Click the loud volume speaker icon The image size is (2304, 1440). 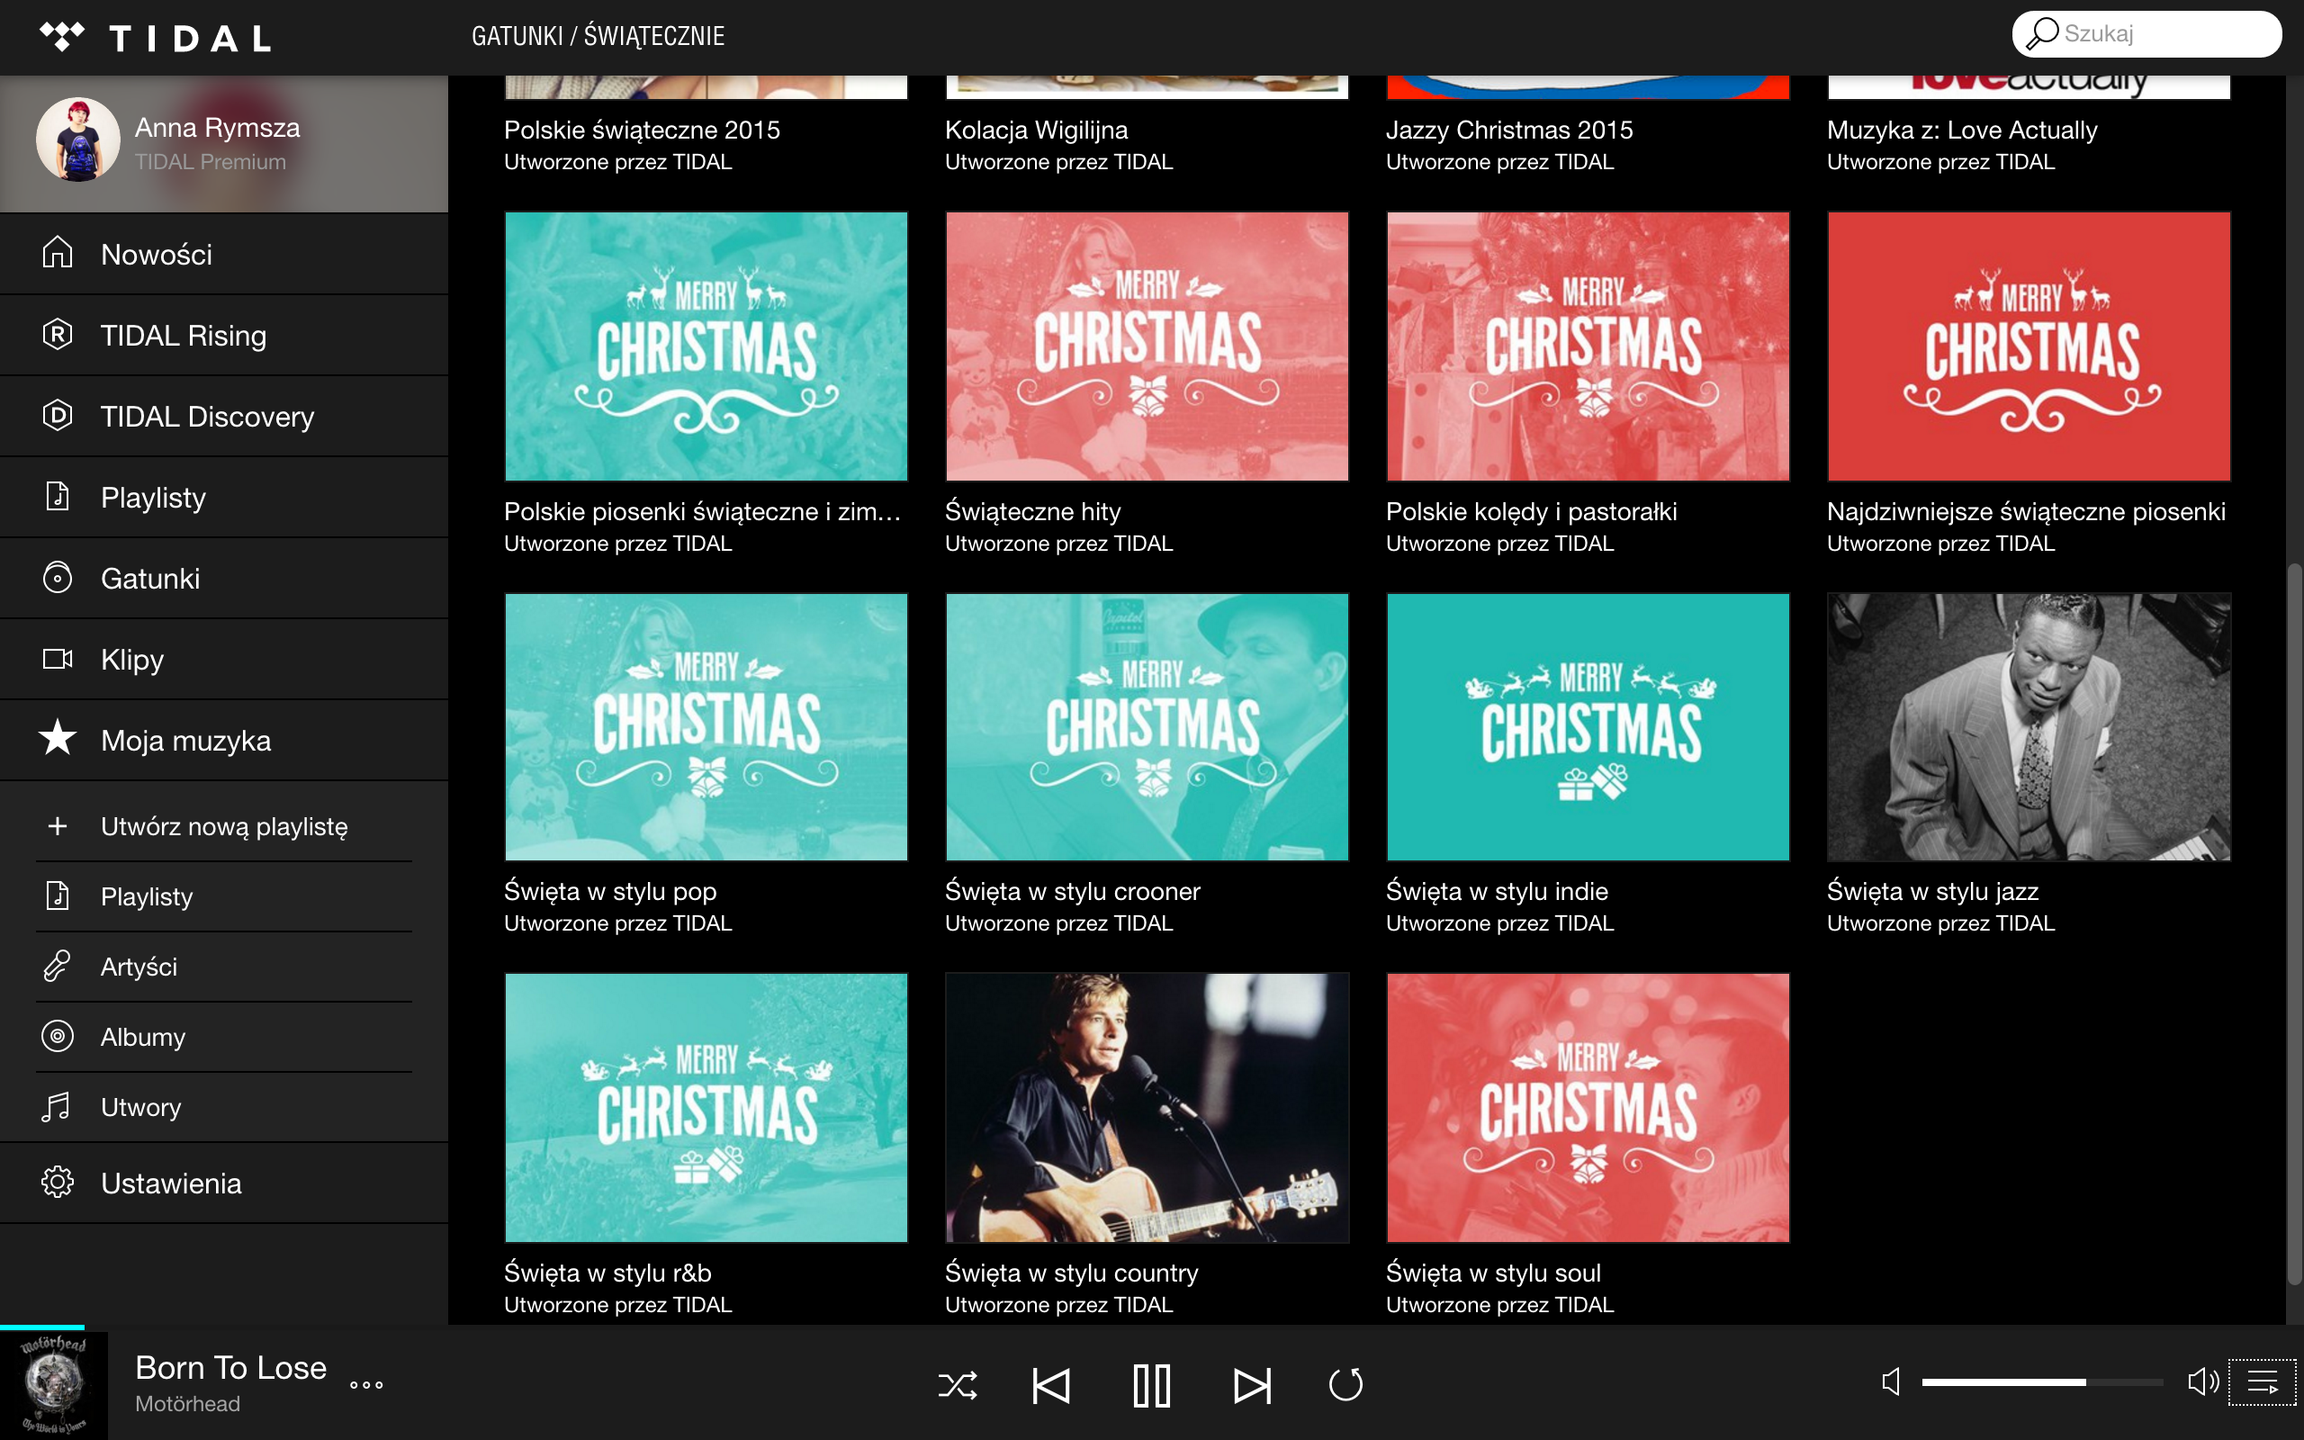pos(2203,1382)
